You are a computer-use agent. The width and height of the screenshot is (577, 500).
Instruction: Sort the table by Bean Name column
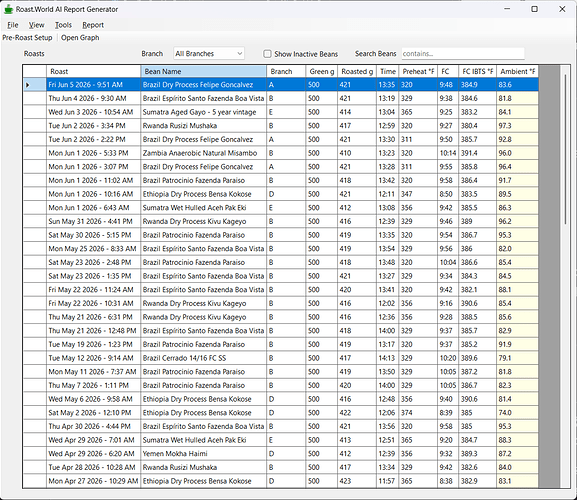tap(203, 71)
